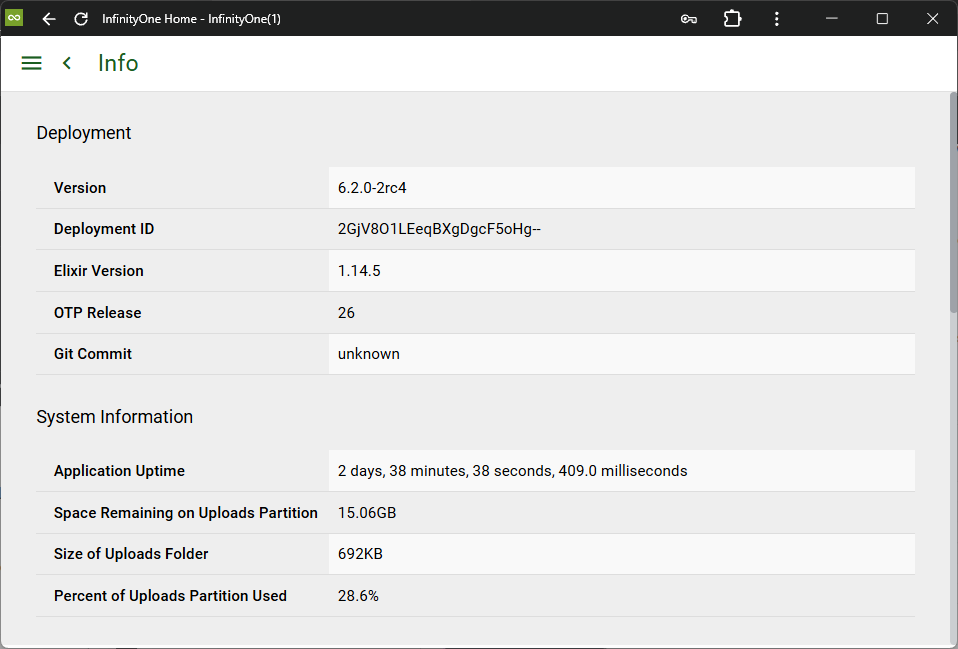Click the browser back arrow in title bar
This screenshot has width=958, height=649.
[x=49, y=19]
